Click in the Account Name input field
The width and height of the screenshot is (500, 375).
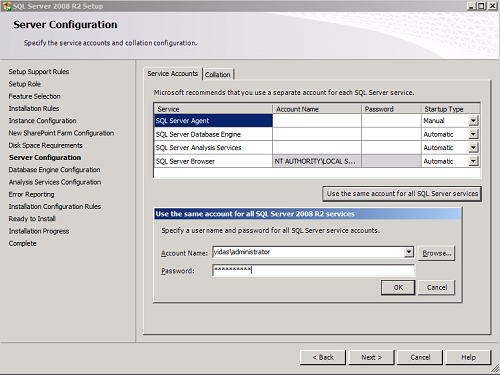click(308, 252)
